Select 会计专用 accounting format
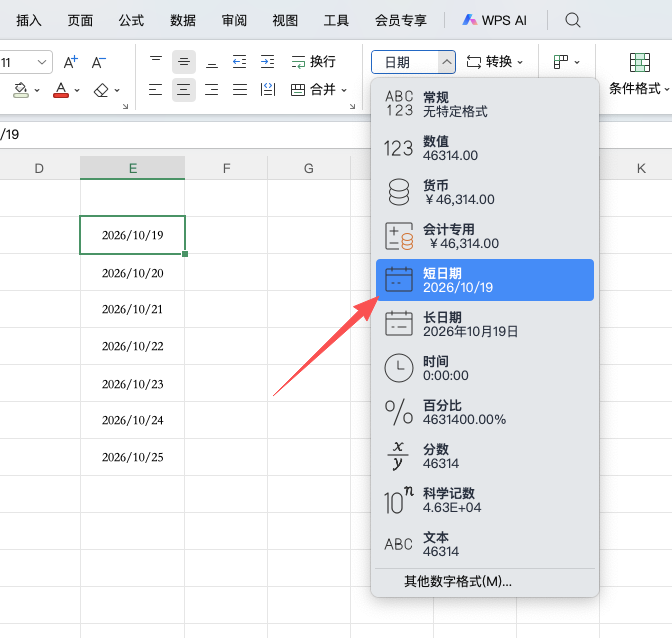Viewport: 672px width, 638px height. (485, 236)
